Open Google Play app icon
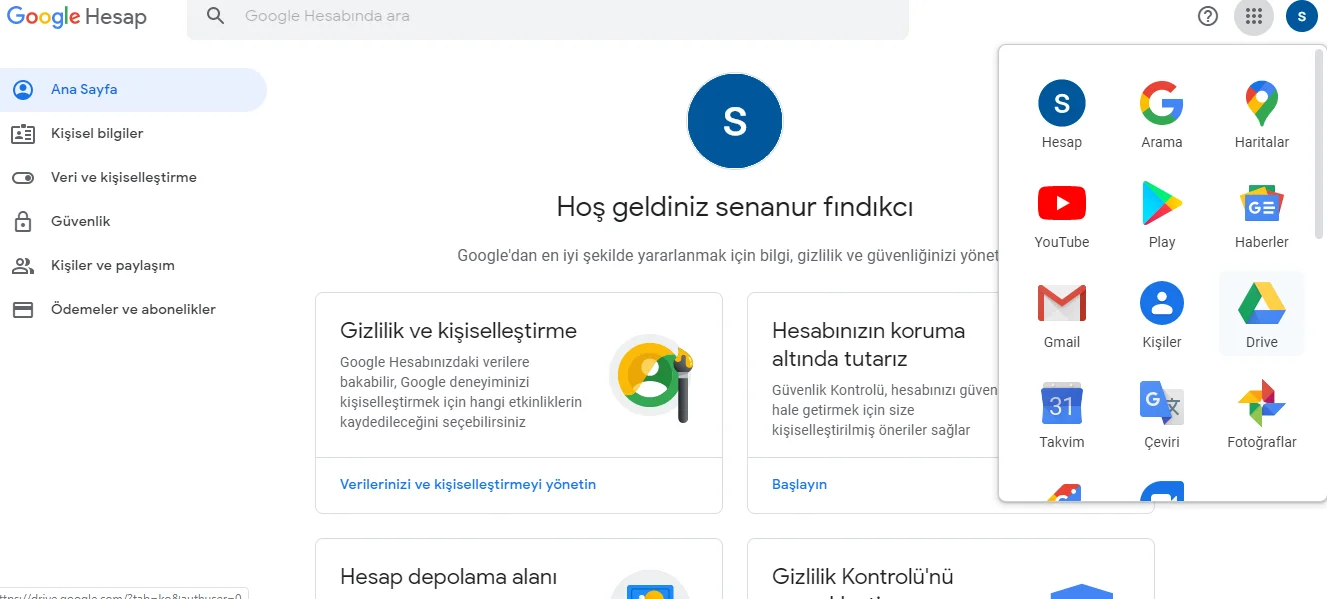 click(1161, 214)
